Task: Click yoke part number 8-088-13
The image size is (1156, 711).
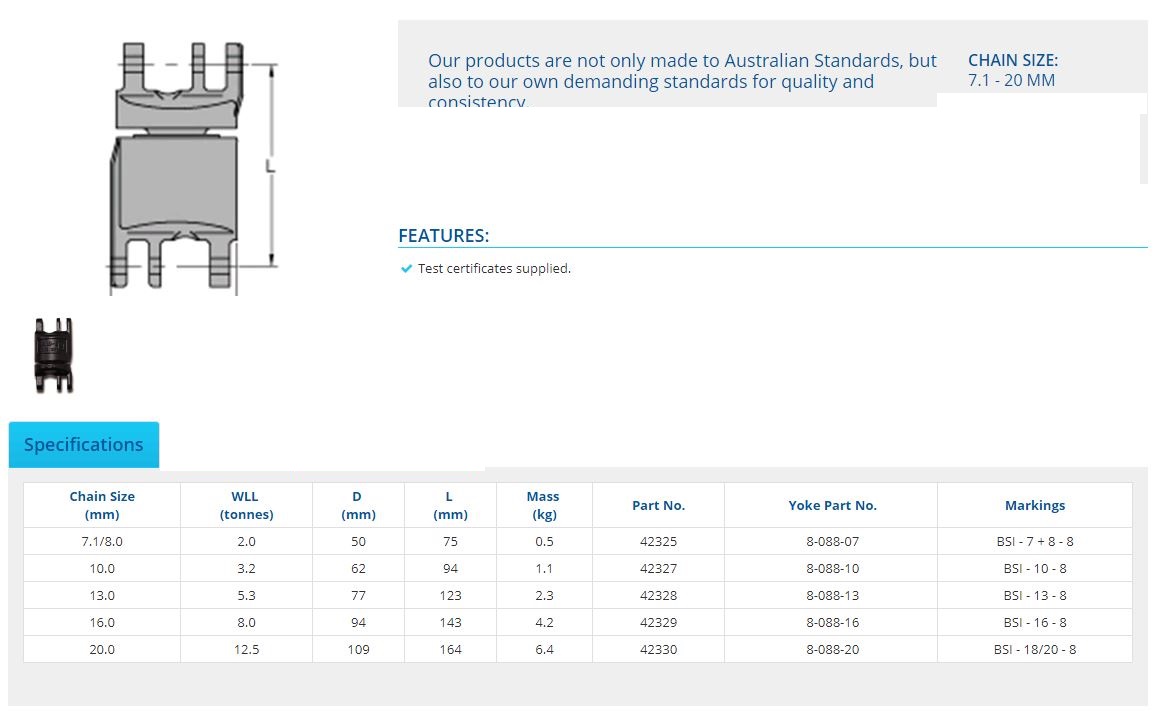Action: 832,595
